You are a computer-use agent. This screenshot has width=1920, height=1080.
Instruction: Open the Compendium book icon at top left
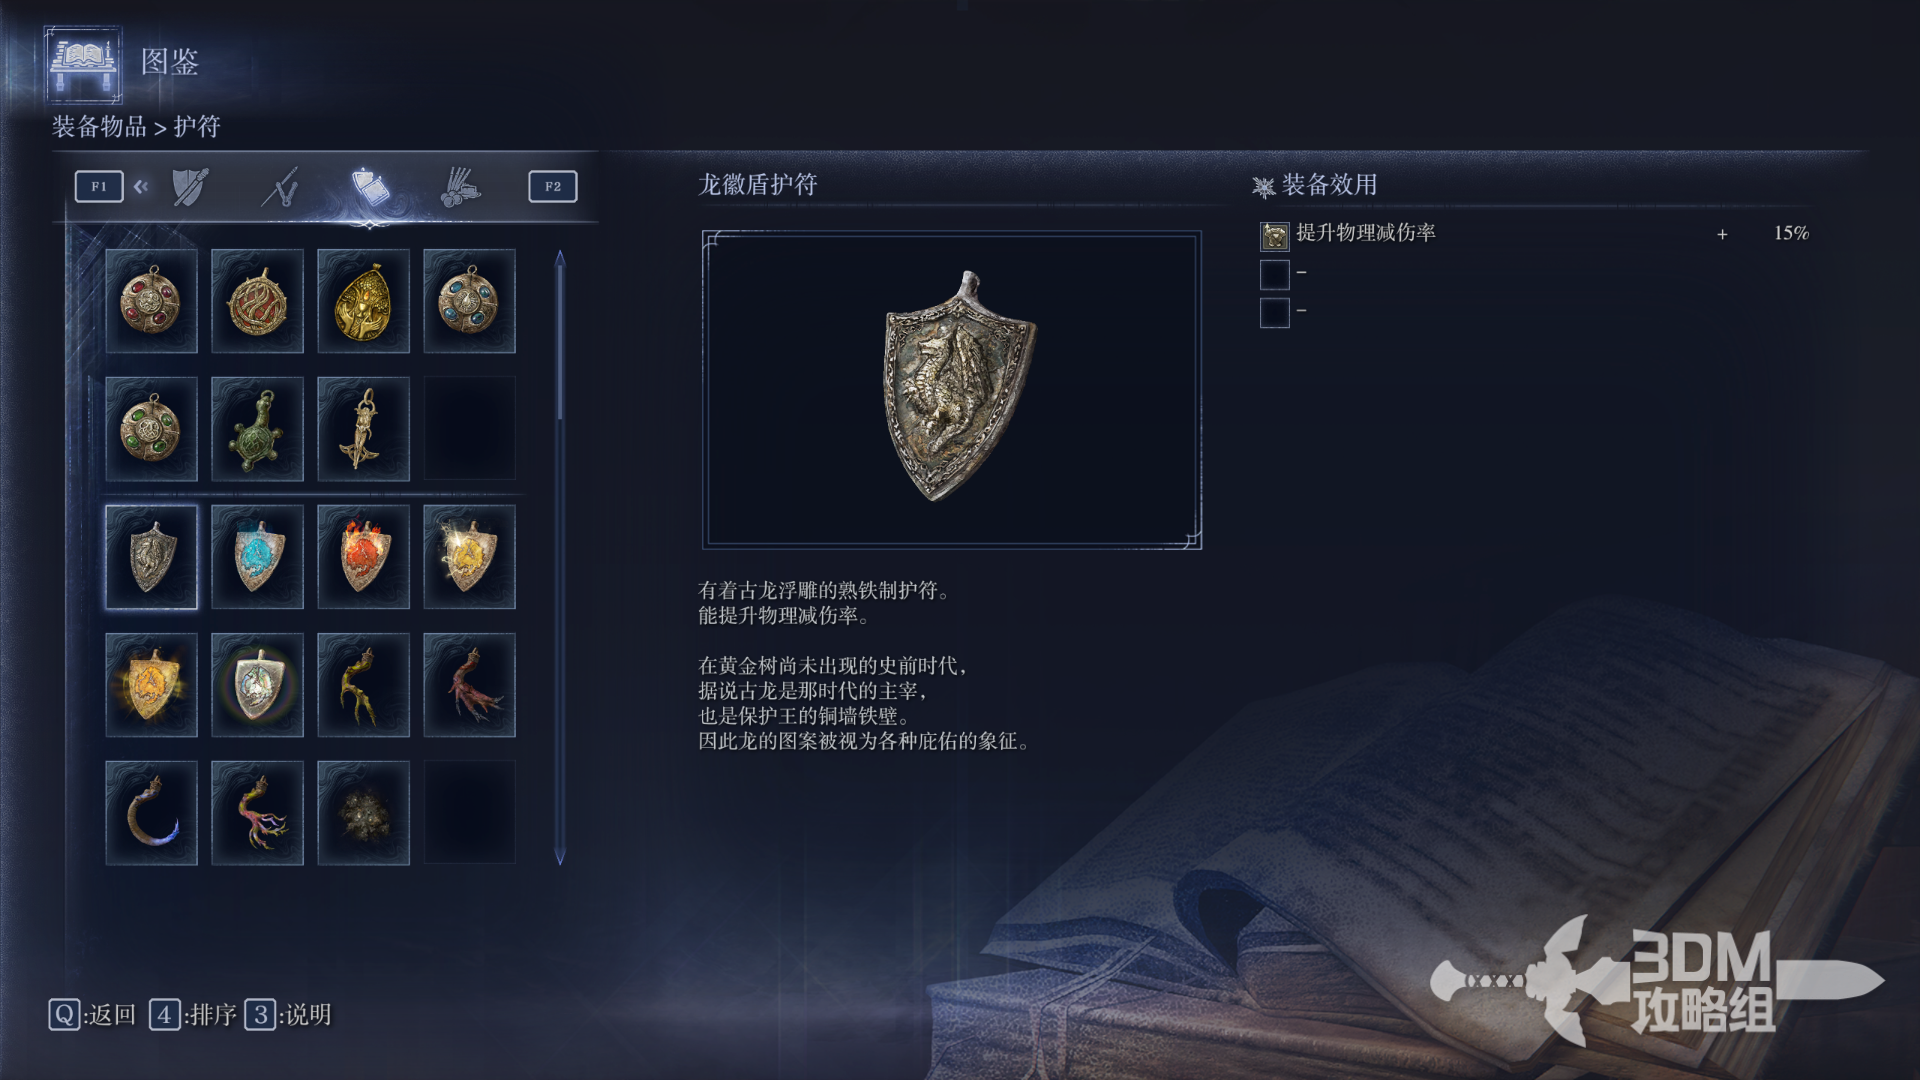pyautogui.click(x=84, y=64)
